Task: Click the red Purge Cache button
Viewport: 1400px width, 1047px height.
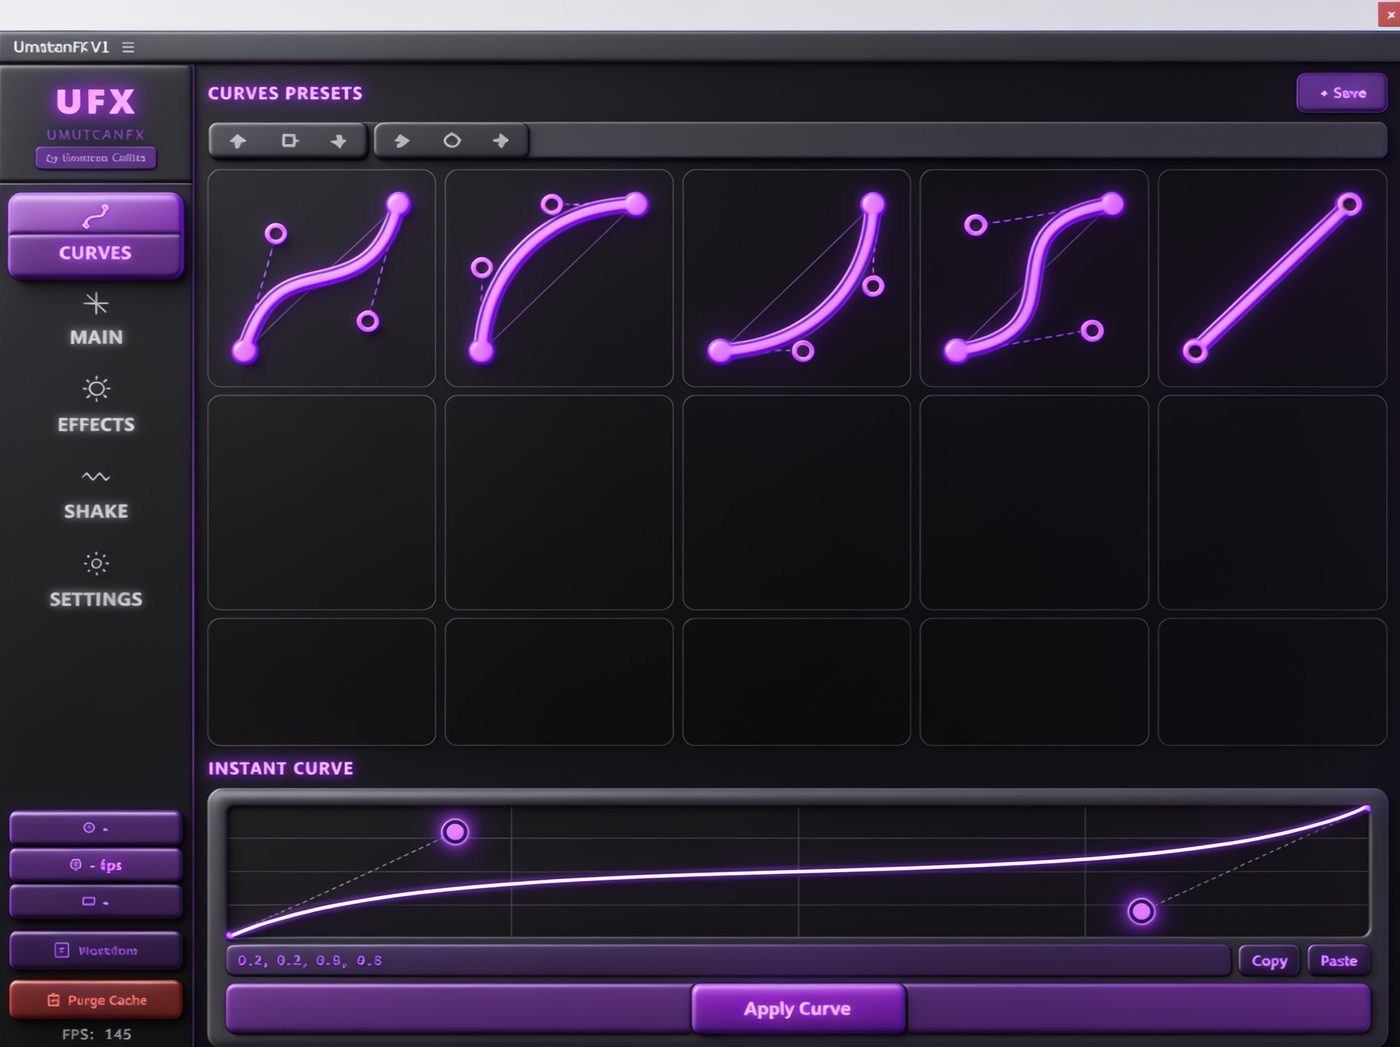Action: tap(96, 1000)
